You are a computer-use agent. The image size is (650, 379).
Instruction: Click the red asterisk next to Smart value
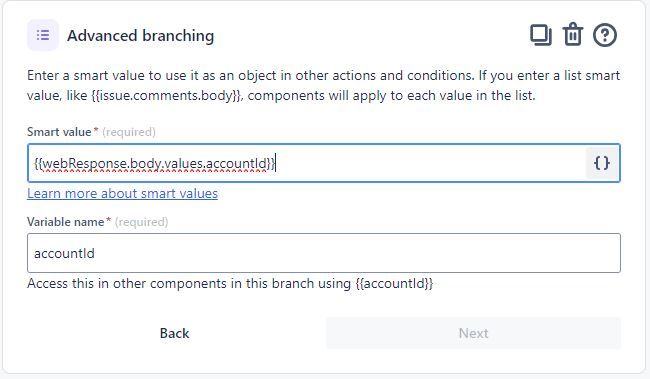tap(96, 130)
